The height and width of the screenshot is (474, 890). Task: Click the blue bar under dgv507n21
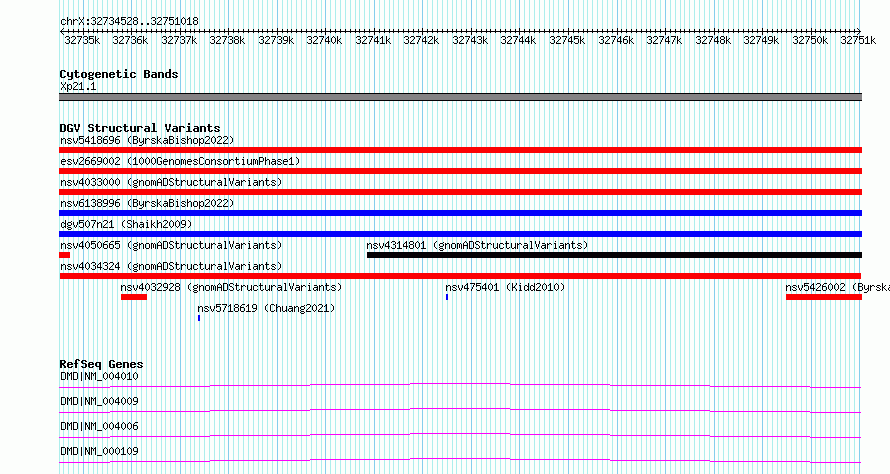460,234
